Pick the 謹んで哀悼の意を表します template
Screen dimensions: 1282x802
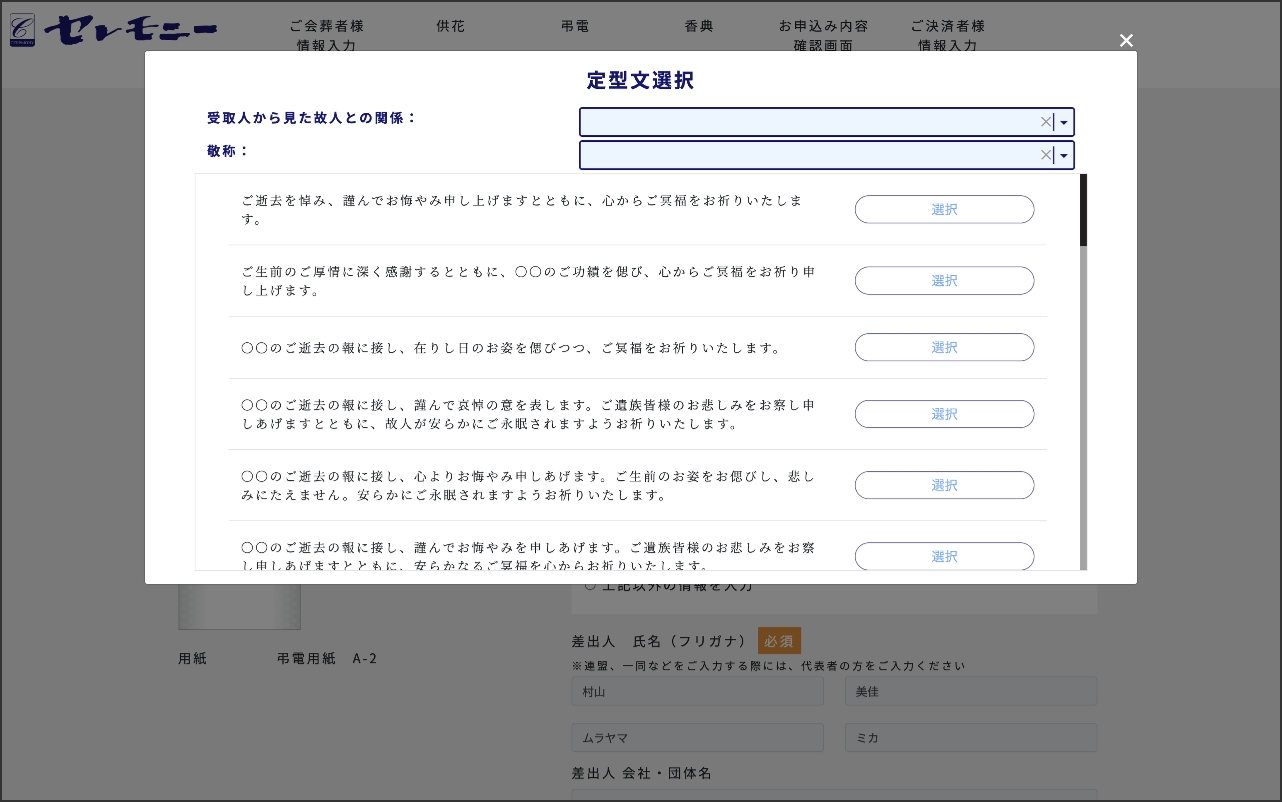(944, 414)
